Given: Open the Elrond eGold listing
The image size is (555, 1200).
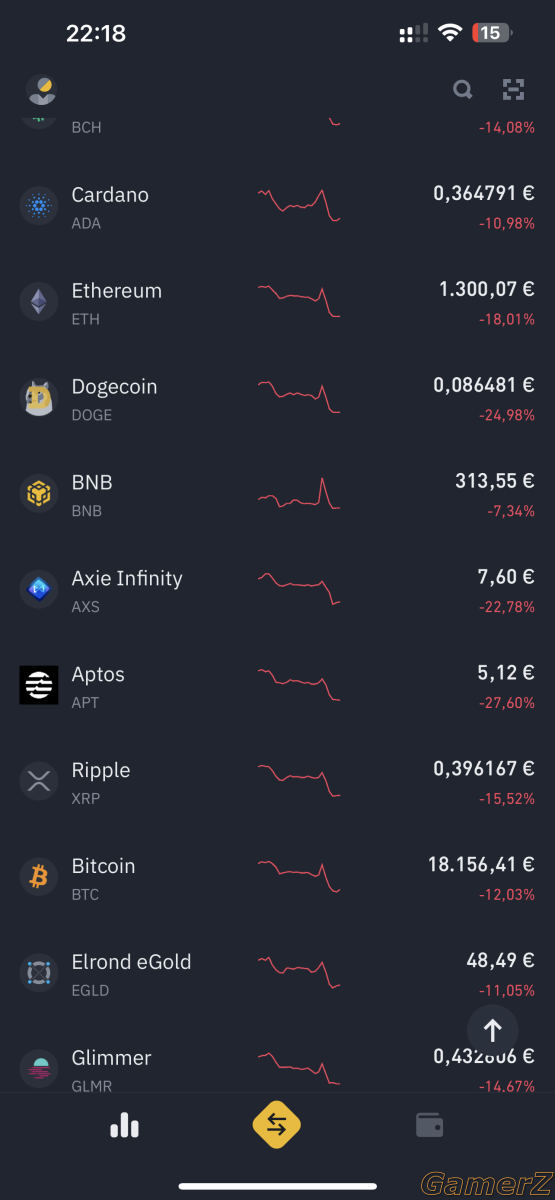Looking at the screenshot, I should coord(277,974).
